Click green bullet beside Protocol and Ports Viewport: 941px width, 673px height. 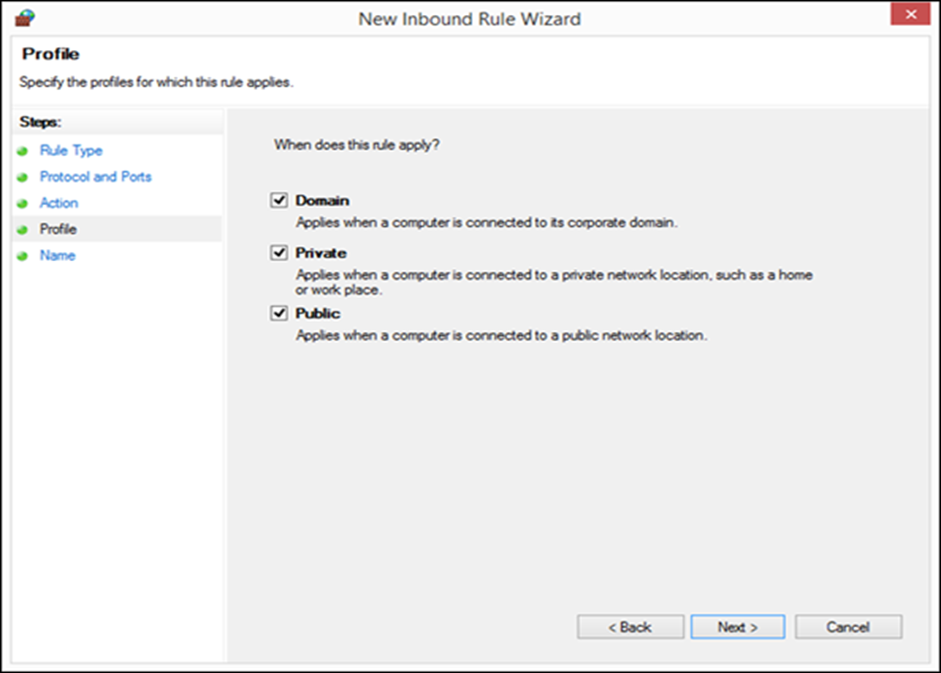[23, 178]
